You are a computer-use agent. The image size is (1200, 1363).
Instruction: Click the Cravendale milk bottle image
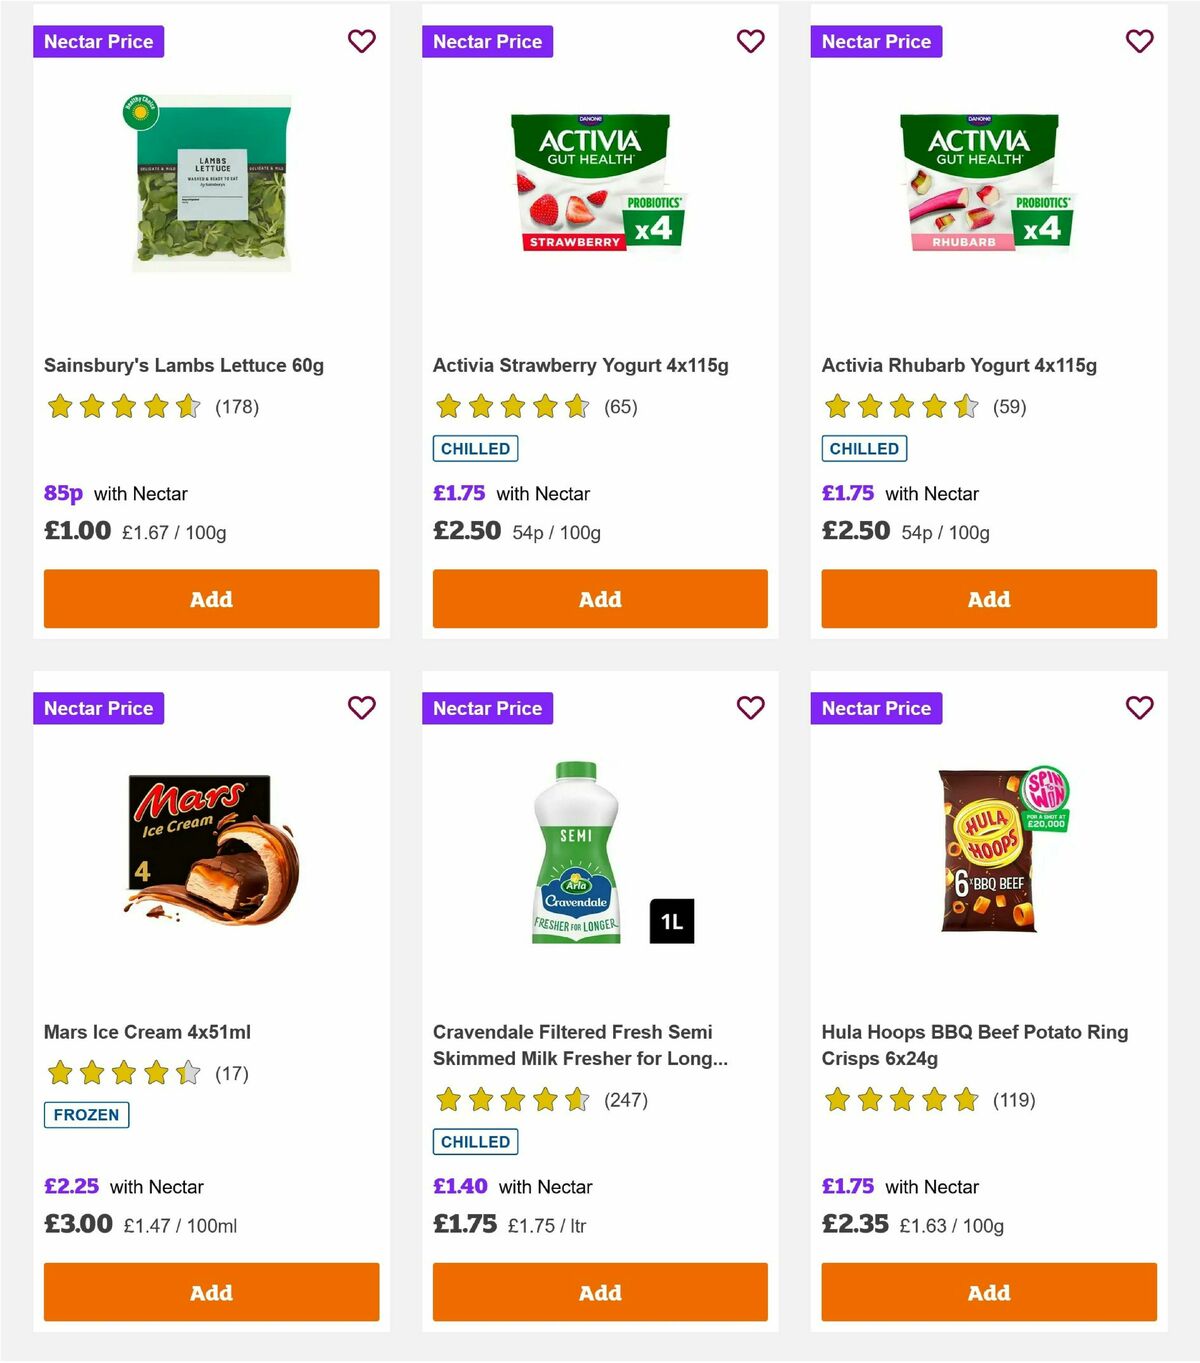(x=578, y=860)
